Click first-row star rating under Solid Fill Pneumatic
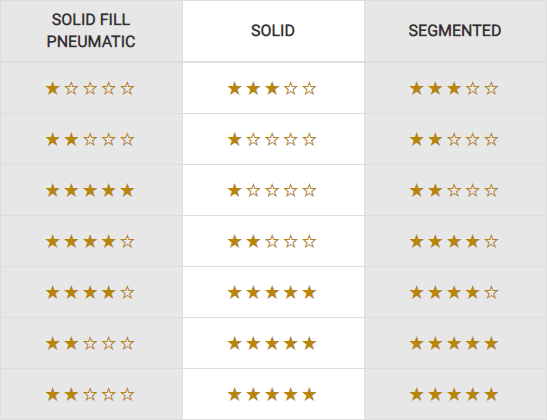The image size is (547, 420). pyautogui.click(x=90, y=89)
